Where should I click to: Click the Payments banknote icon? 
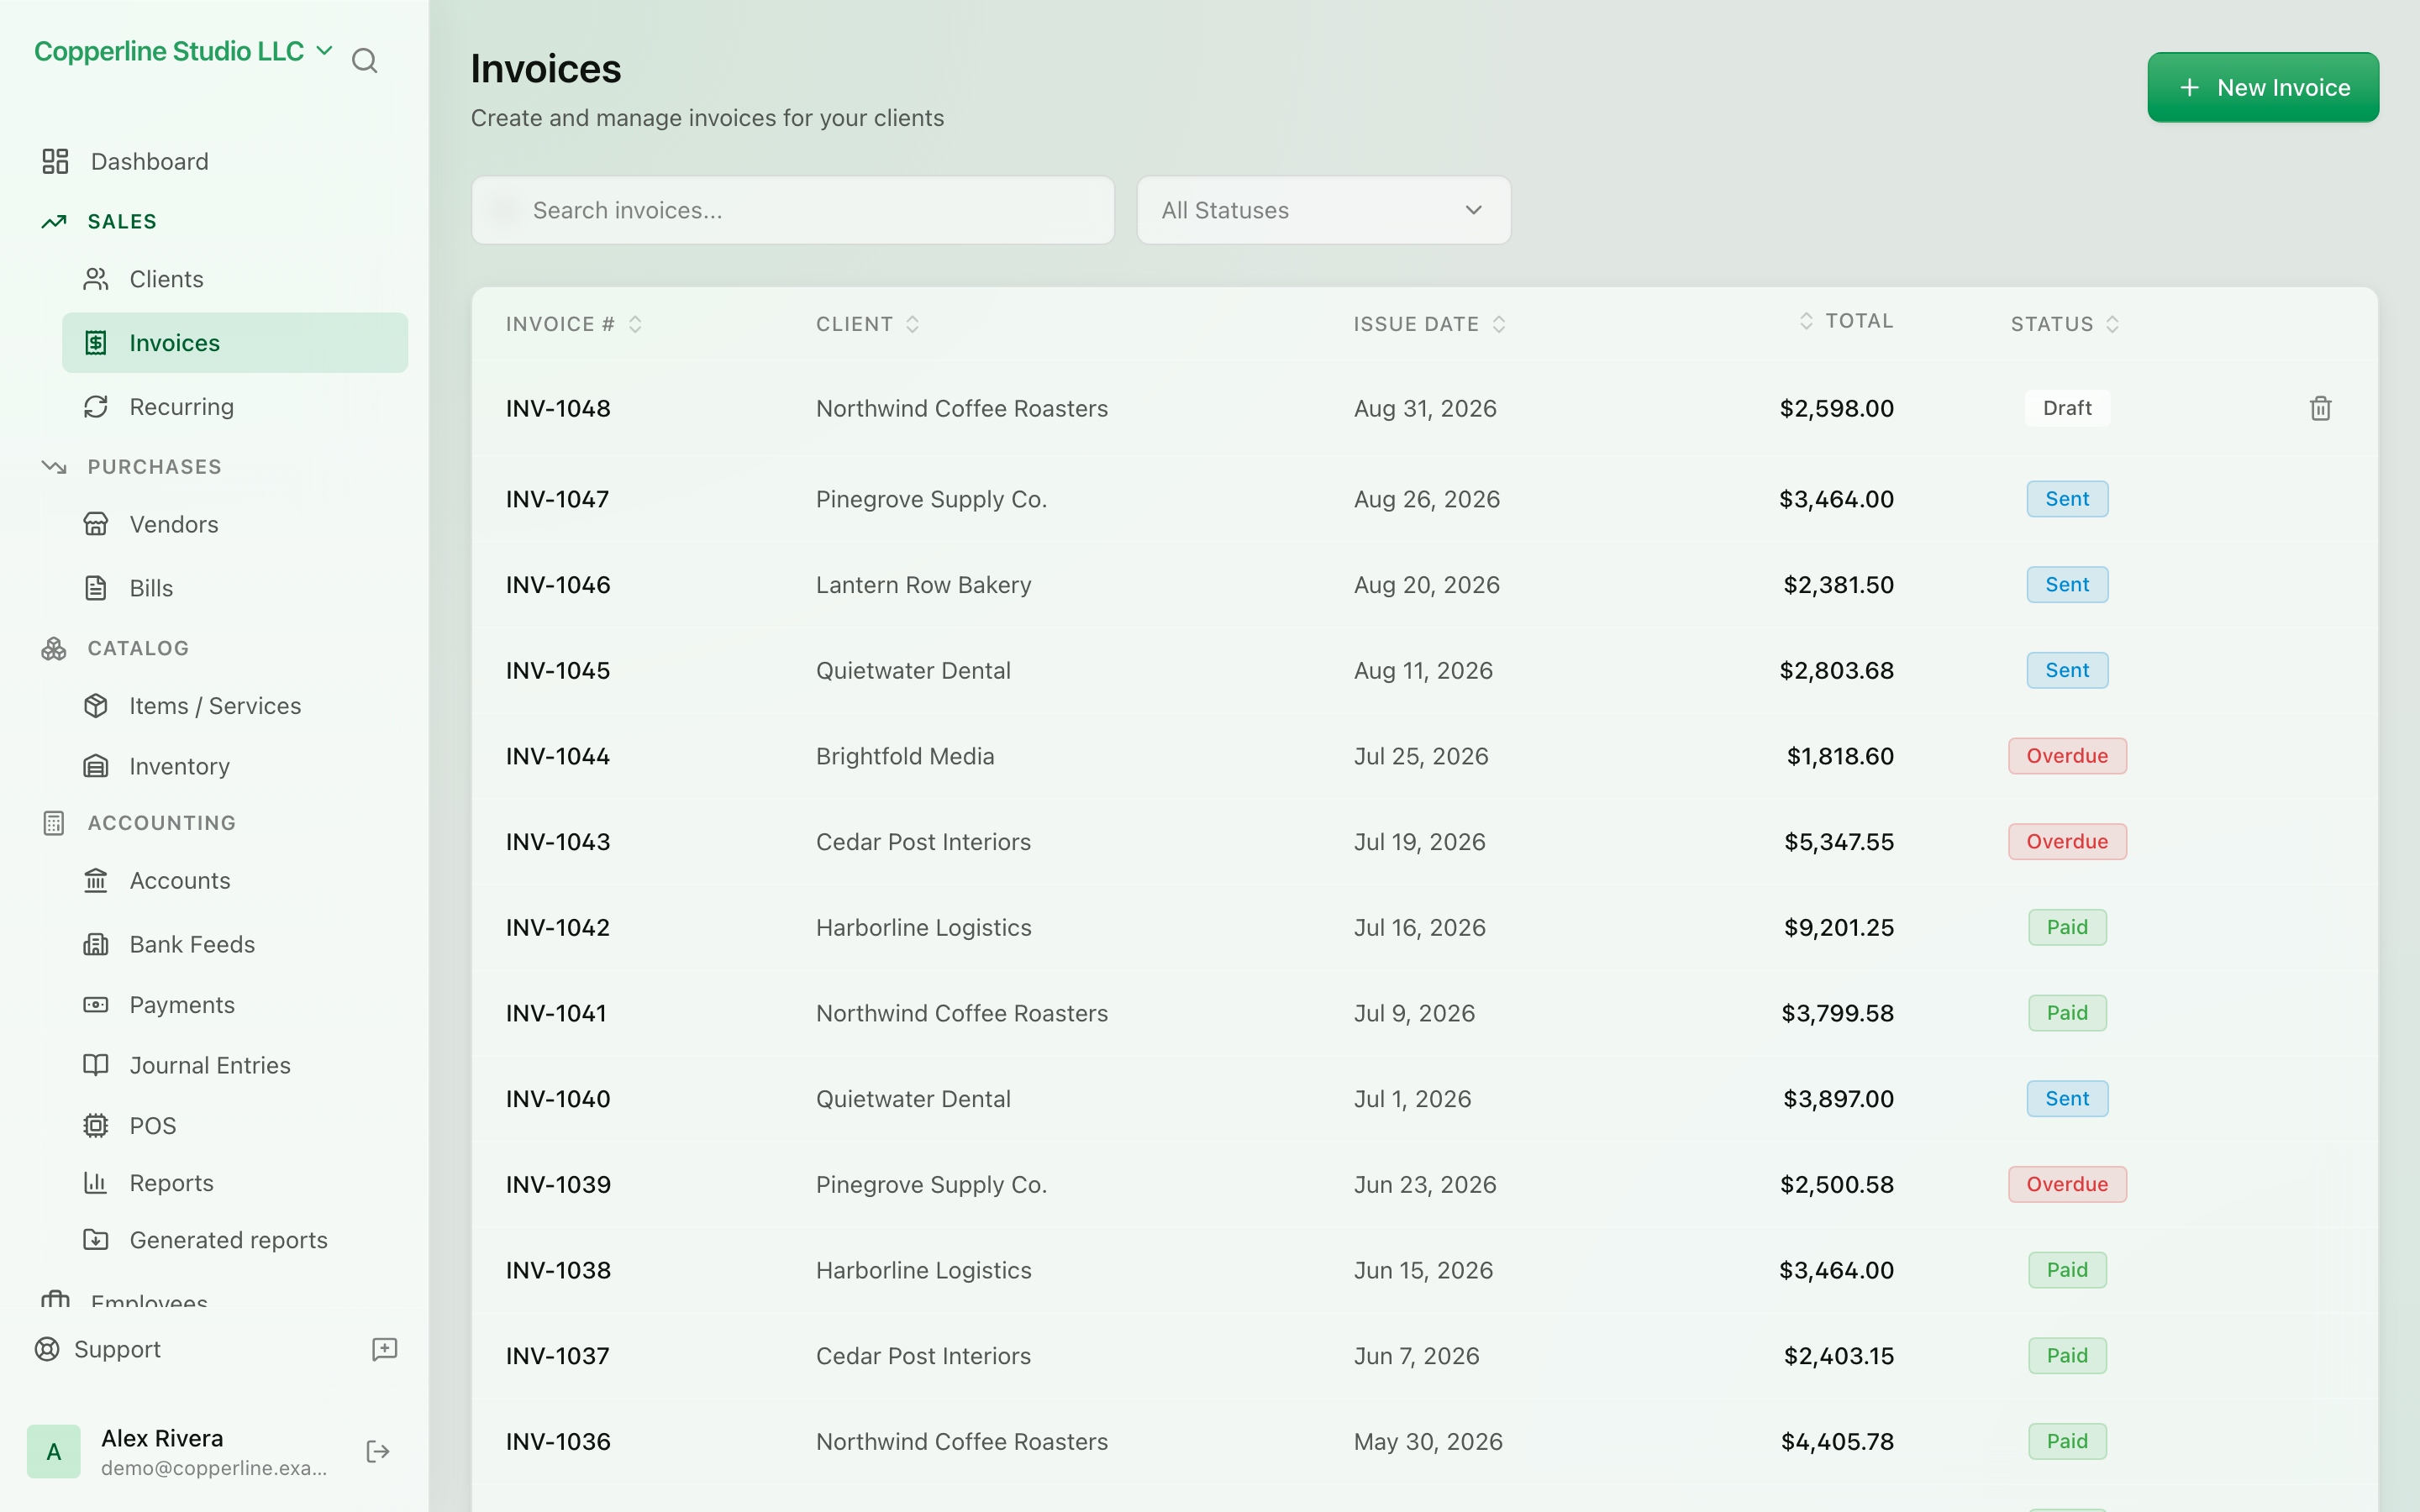[96, 1005]
